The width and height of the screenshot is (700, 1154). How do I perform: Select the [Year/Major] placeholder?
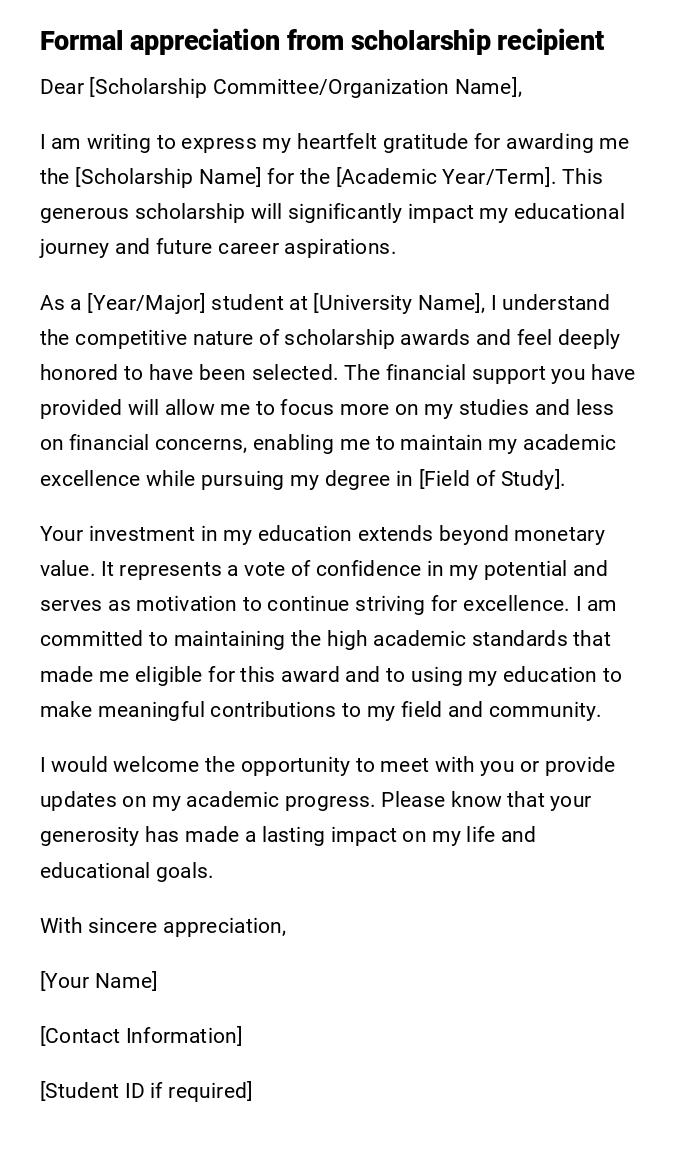[146, 303]
